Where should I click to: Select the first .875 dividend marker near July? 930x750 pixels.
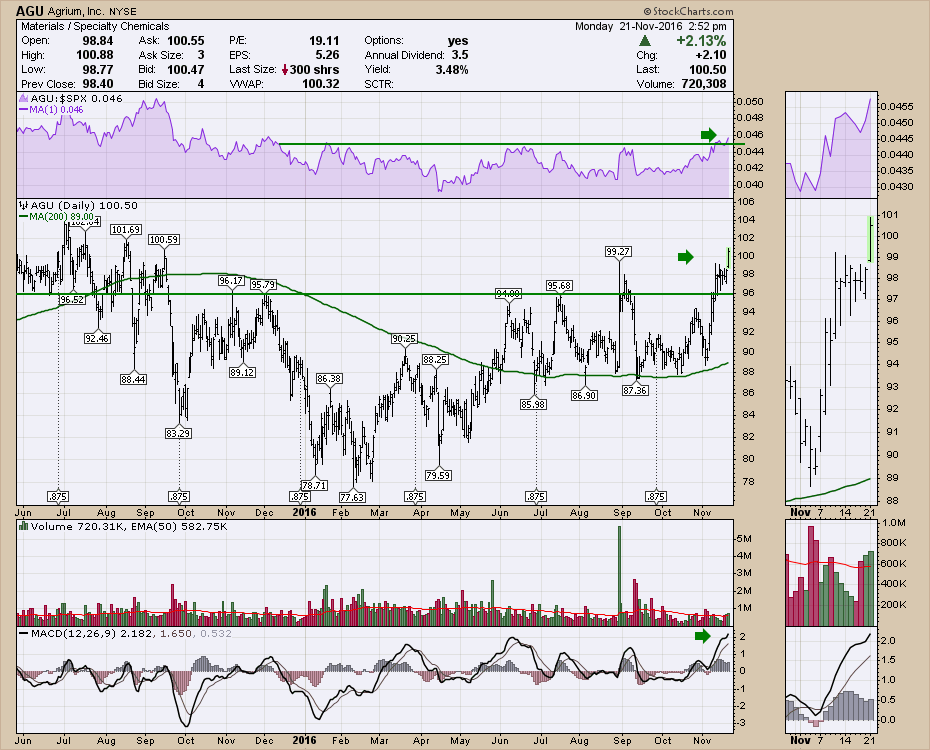58,496
